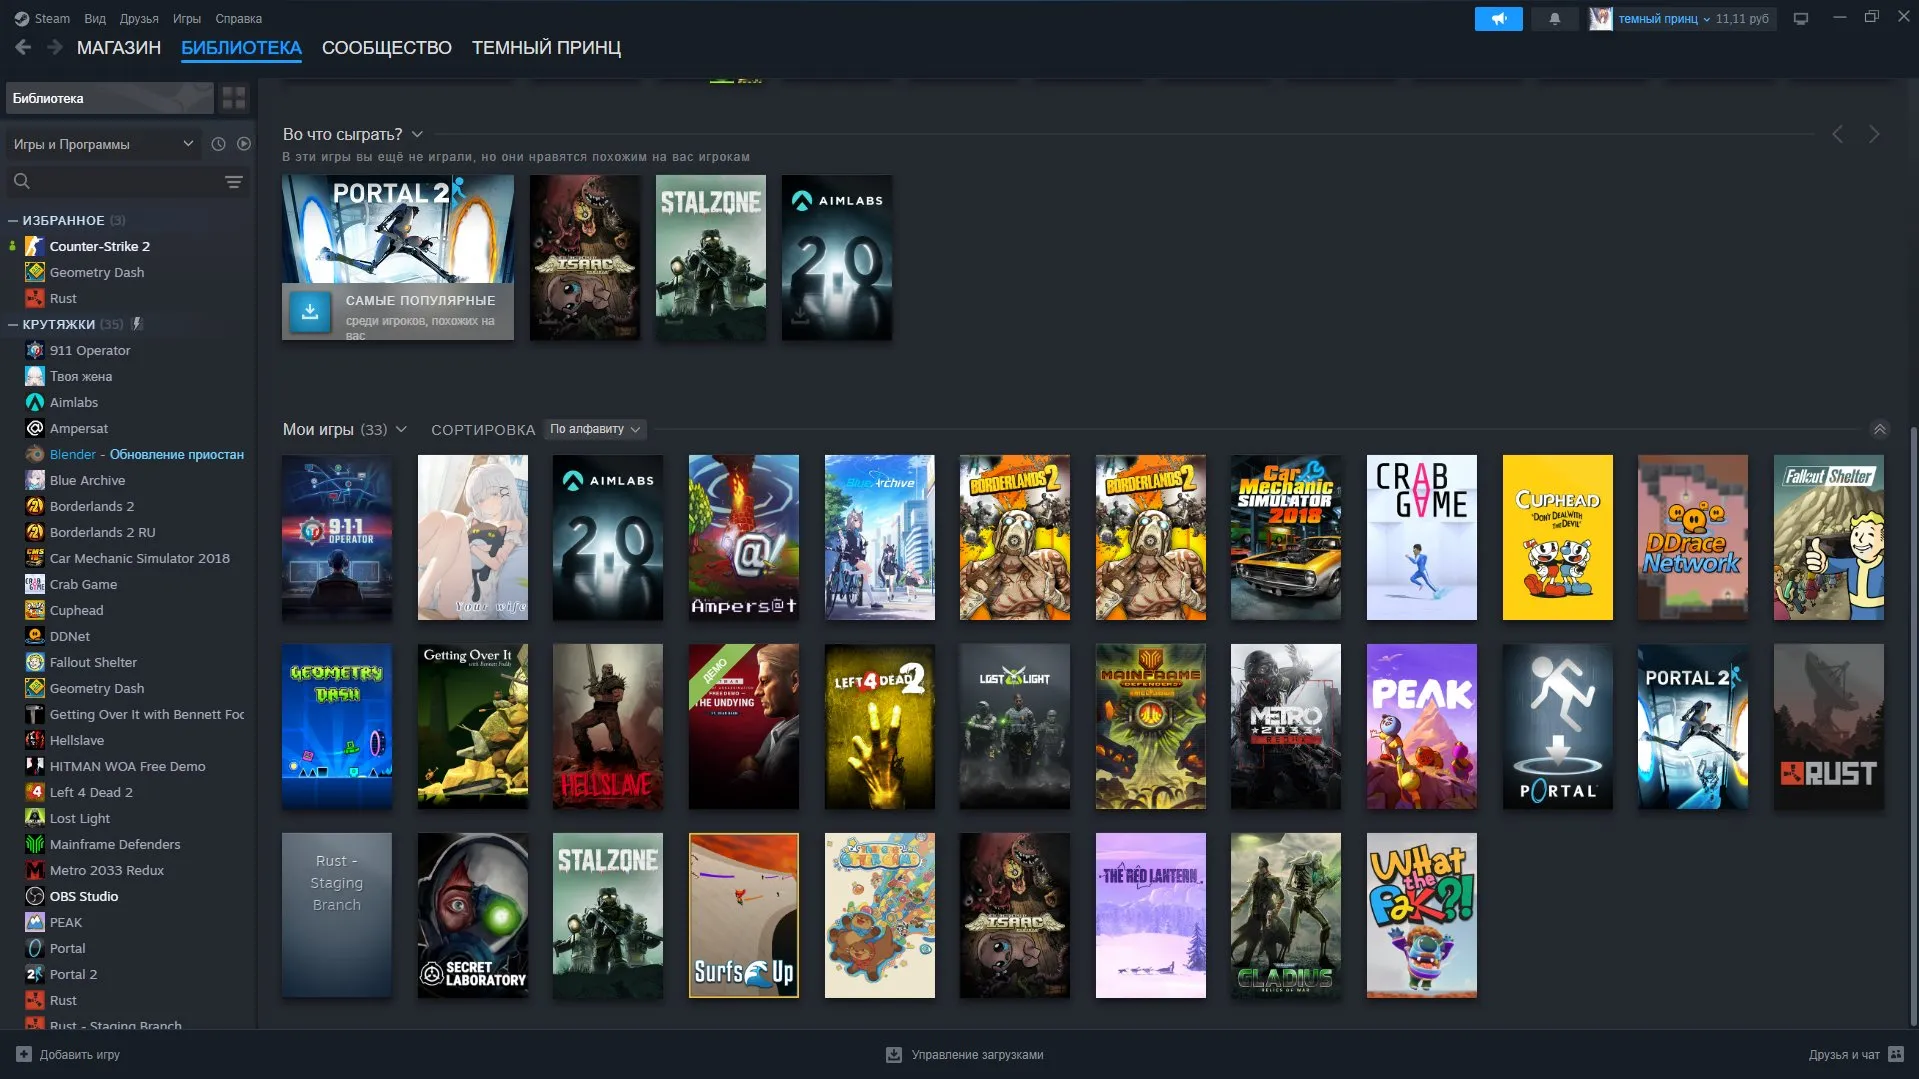The height and width of the screenshot is (1079, 1919).
Task: Click the back navigation arrow
Action: (23, 47)
